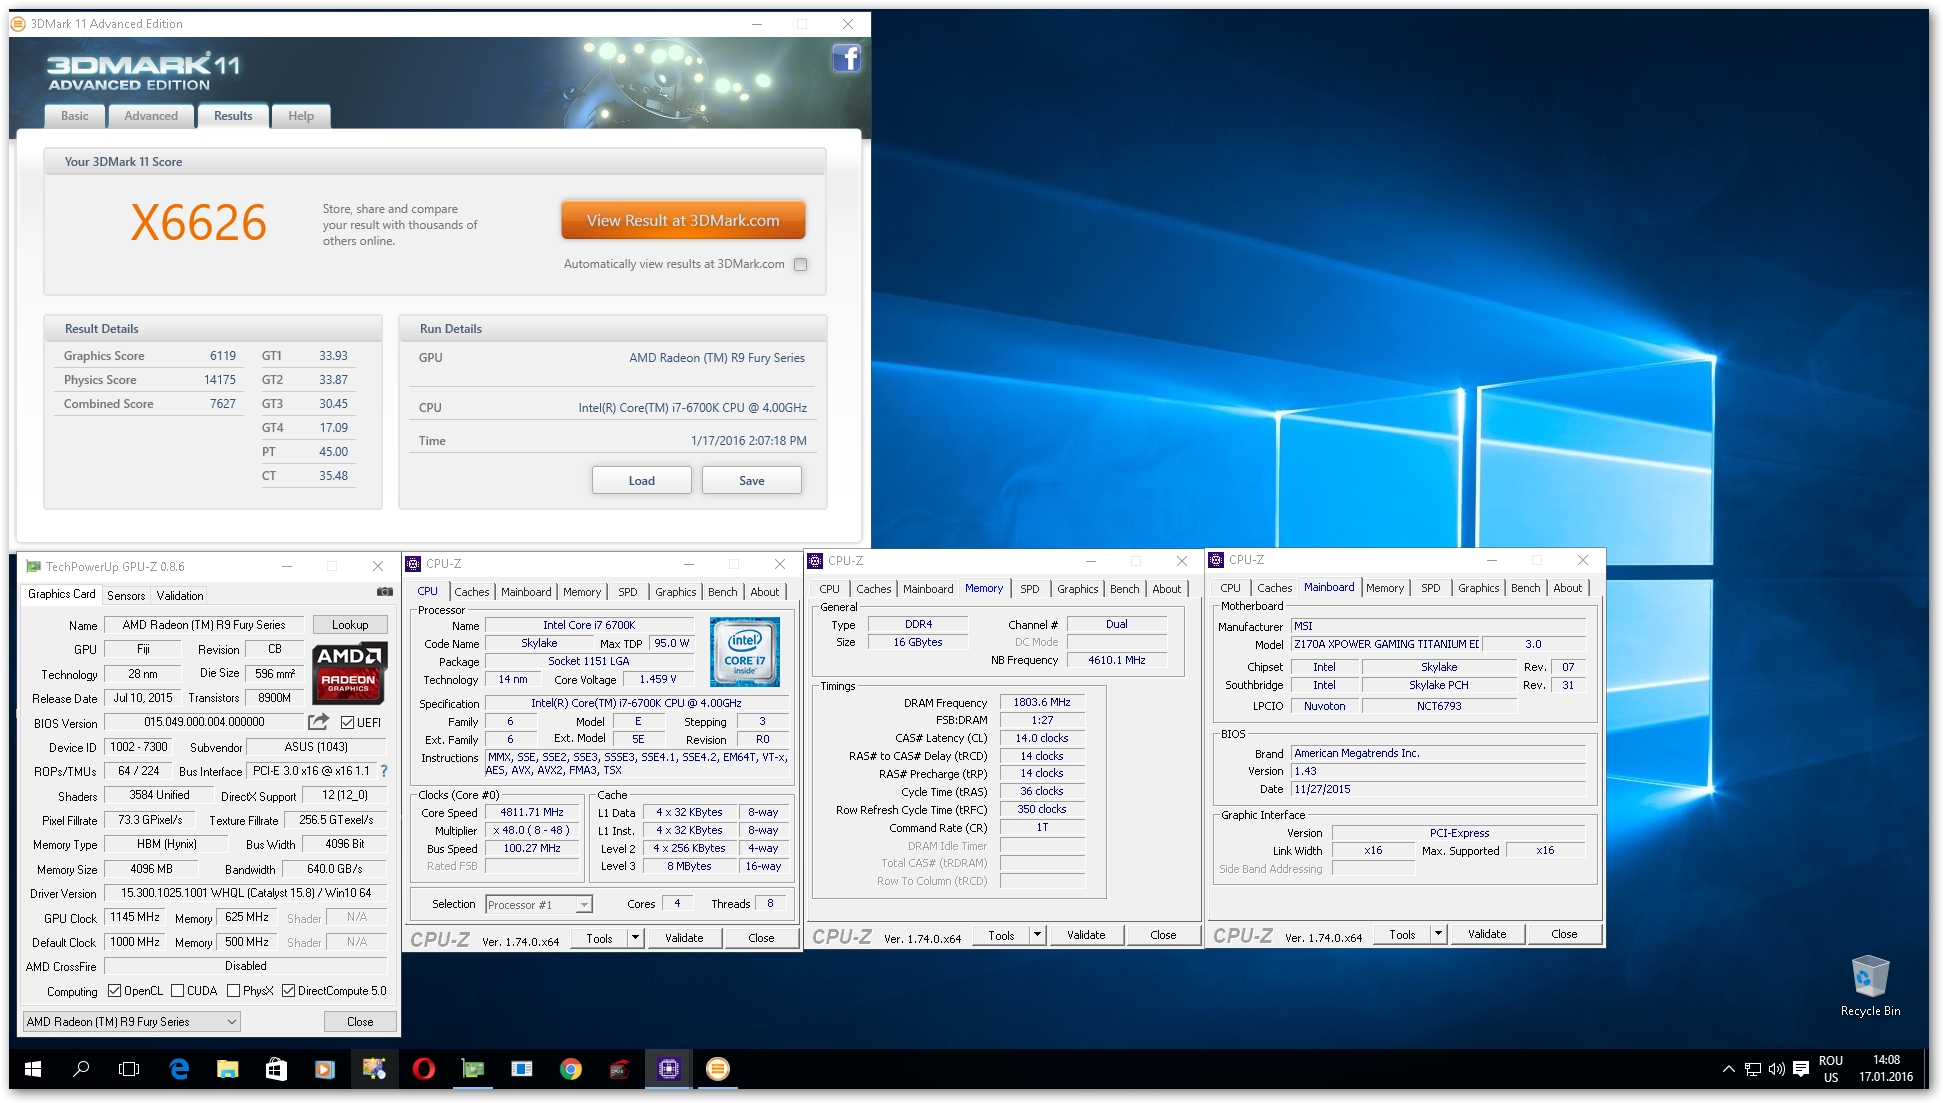
Task: Click the Mainboard Model field in CPU-Z
Action: click(1386, 644)
